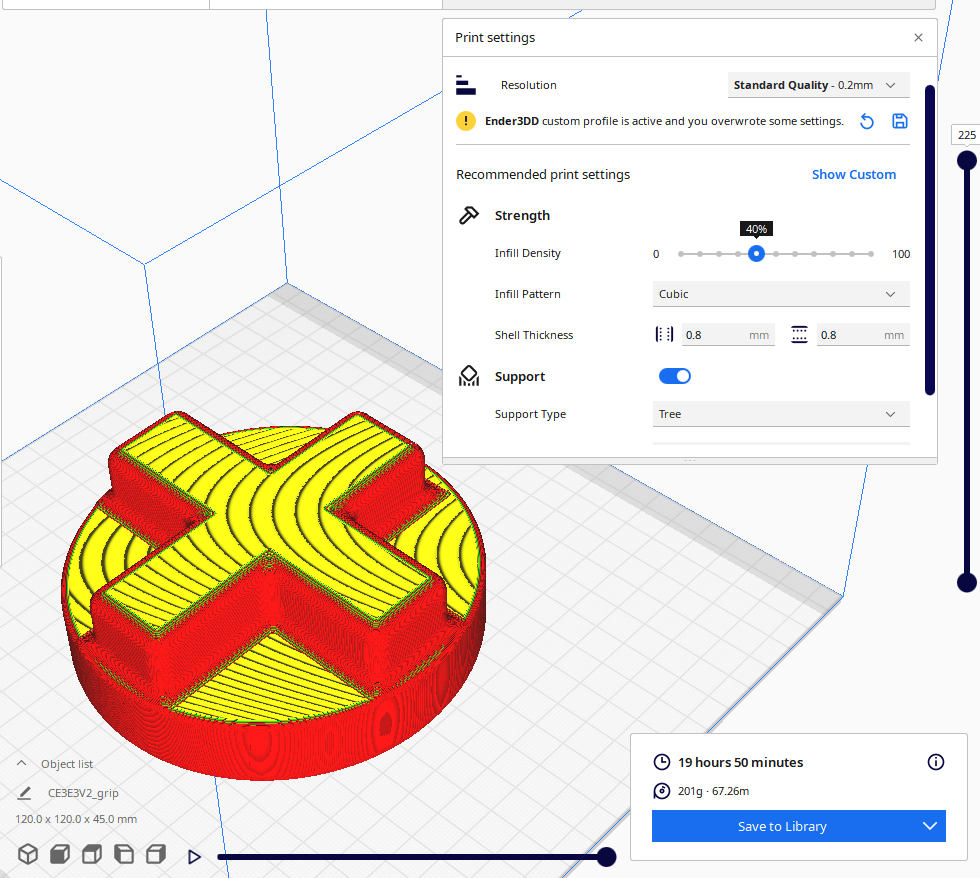This screenshot has height=878, width=980.
Task: Select the Top view icon
Action: click(x=91, y=855)
